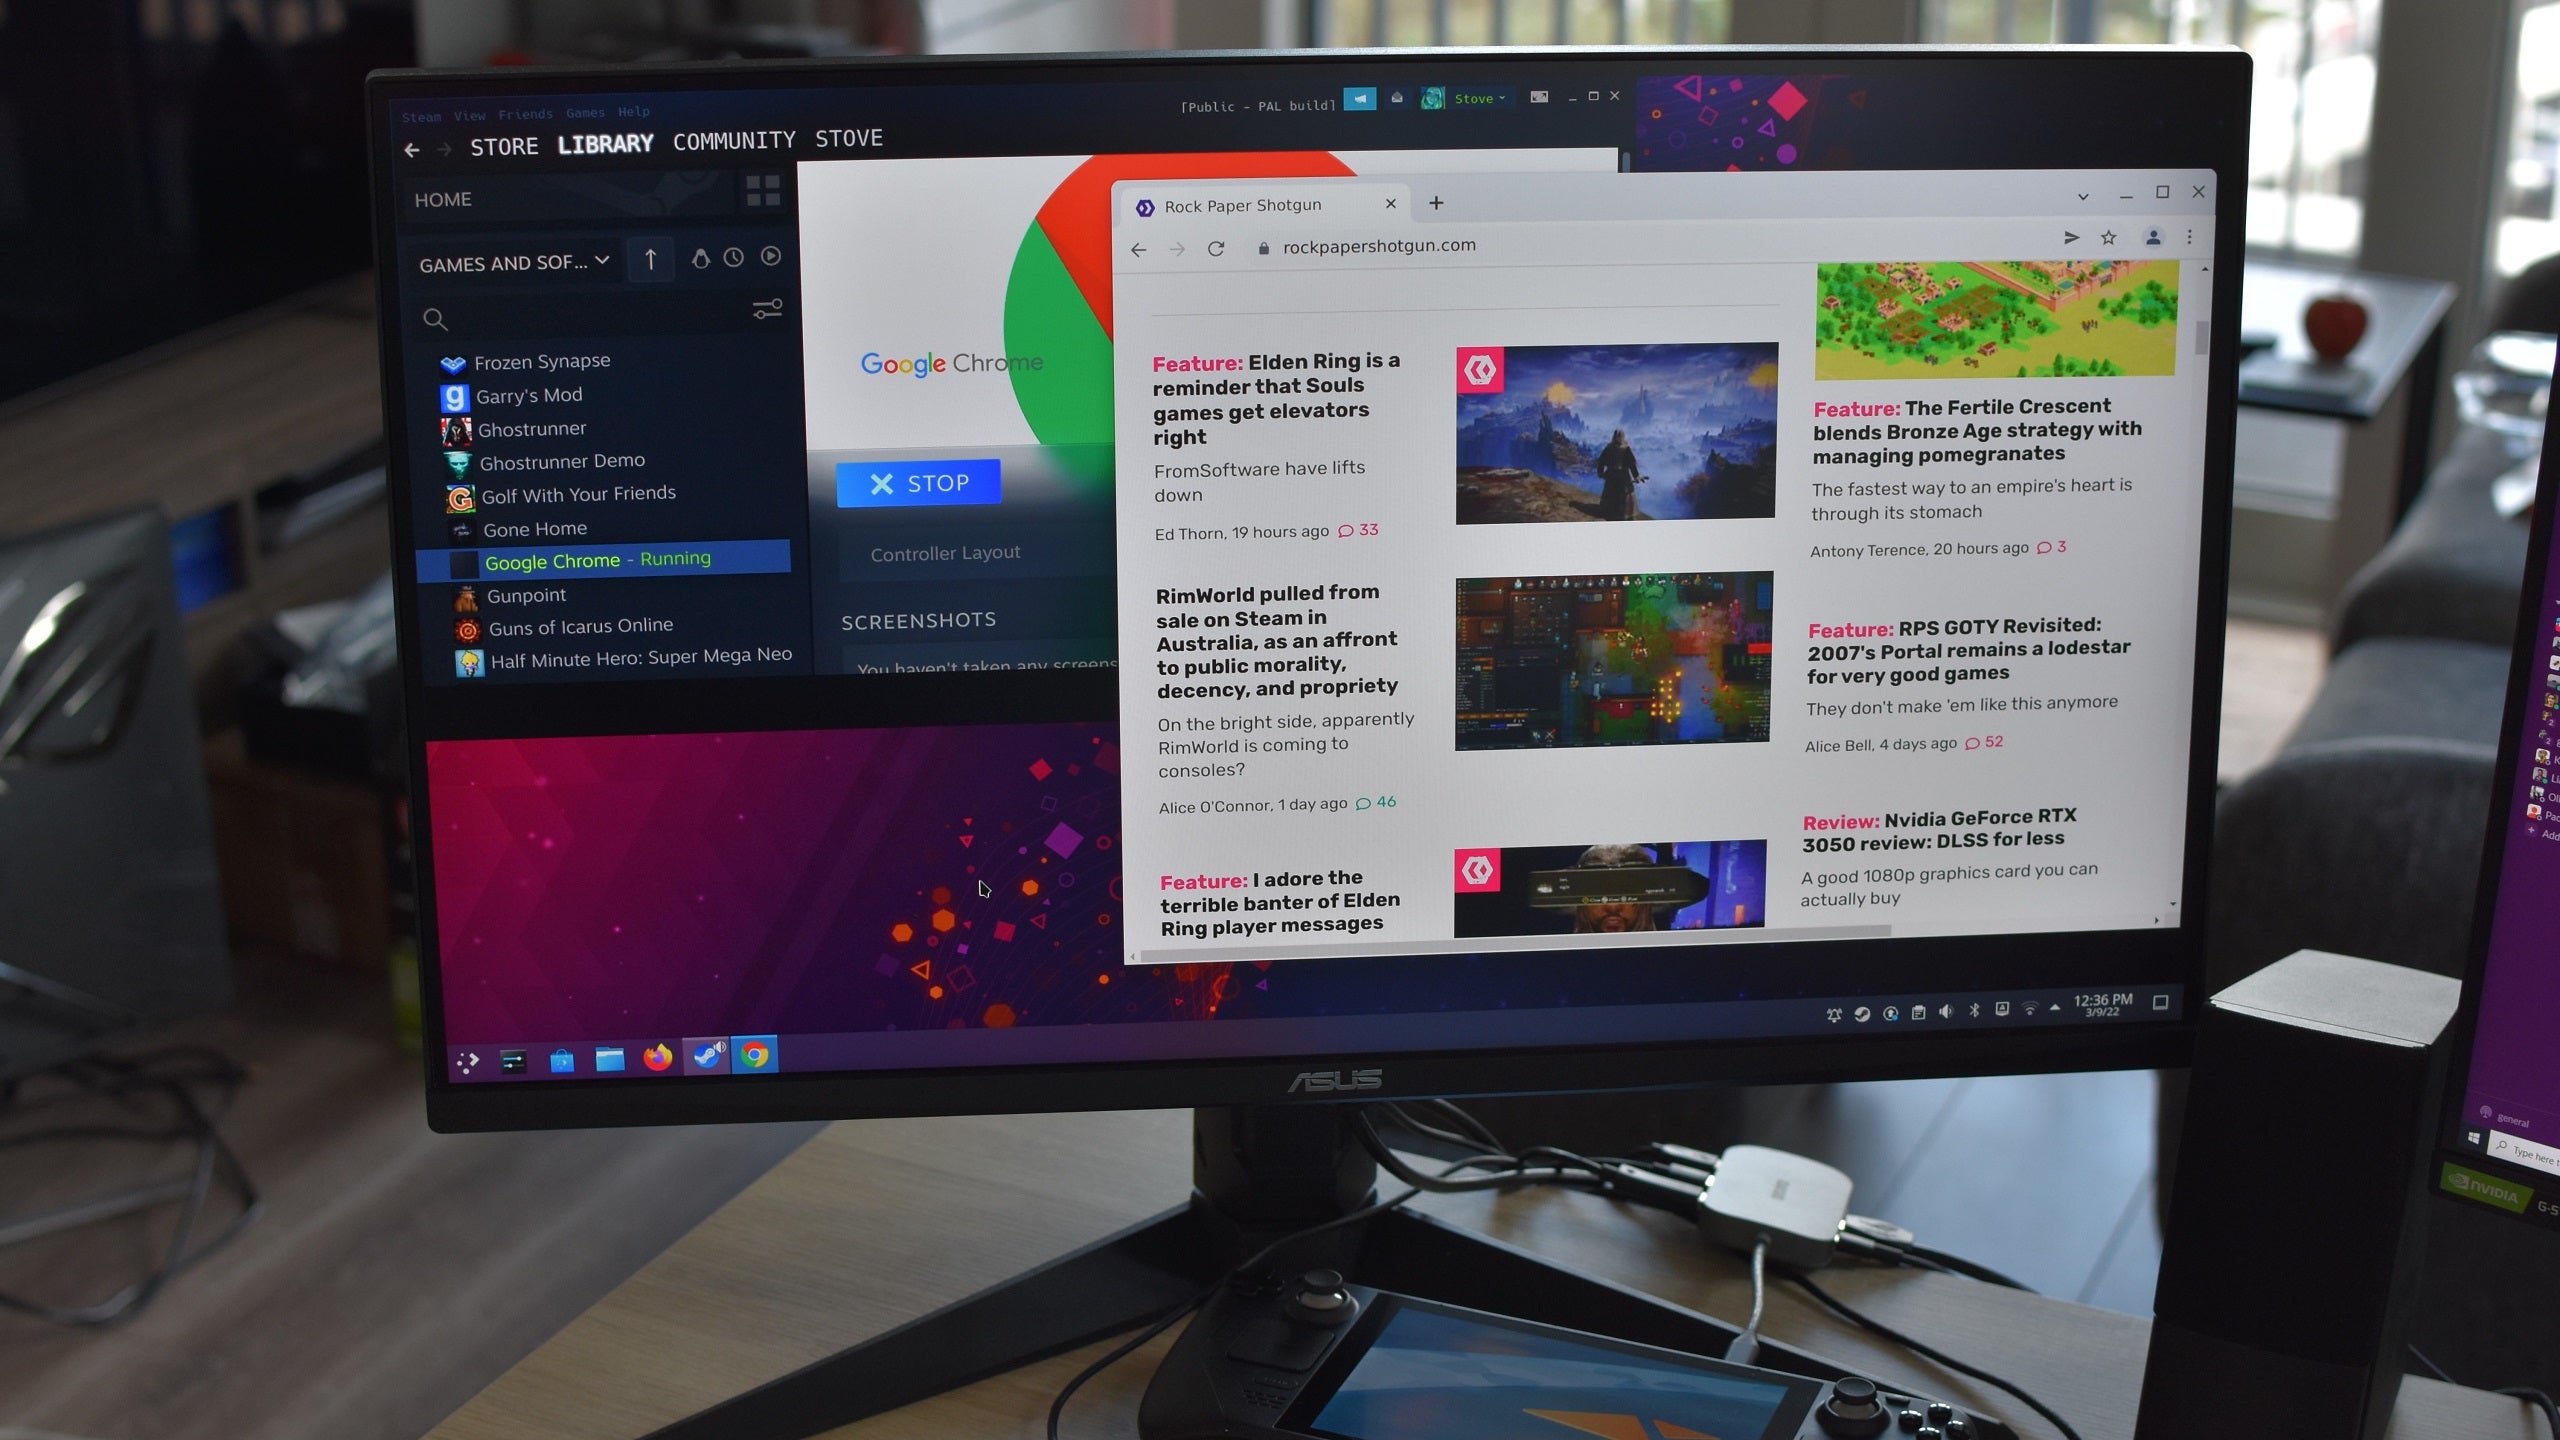Click the STOP button for Google Chrome
This screenshot has width=2560, height=1440.
click(x=920, y=484)
